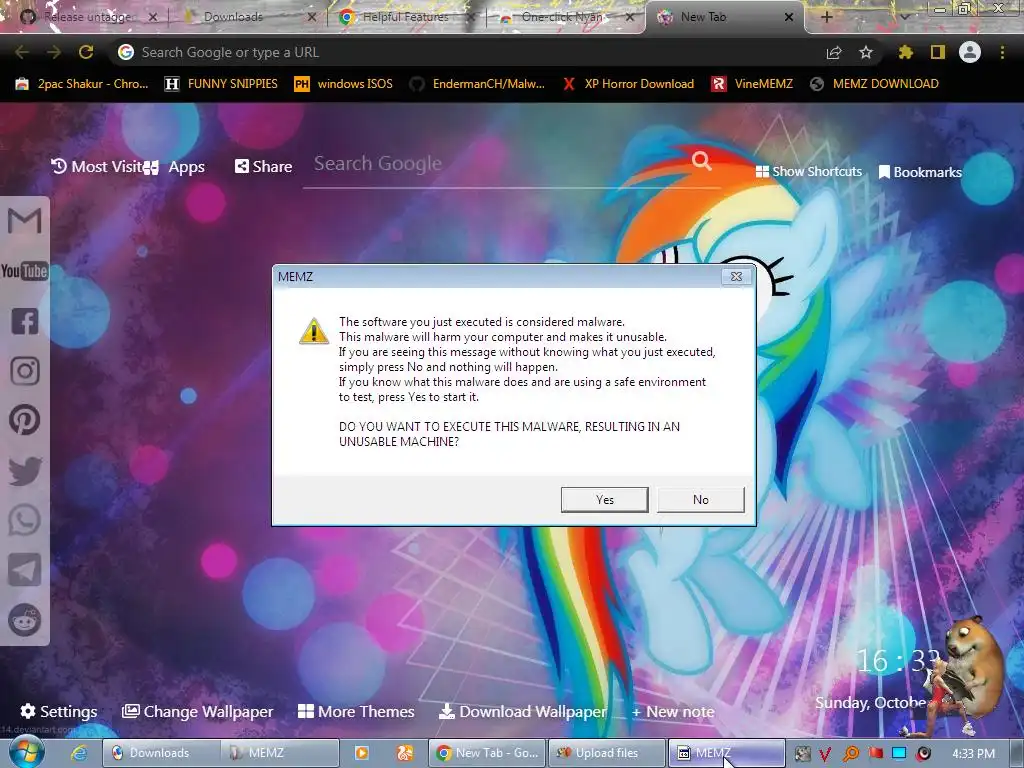Open EndermanCH/Malw... bookmark

pyautogui.click(x=477, y=84)
